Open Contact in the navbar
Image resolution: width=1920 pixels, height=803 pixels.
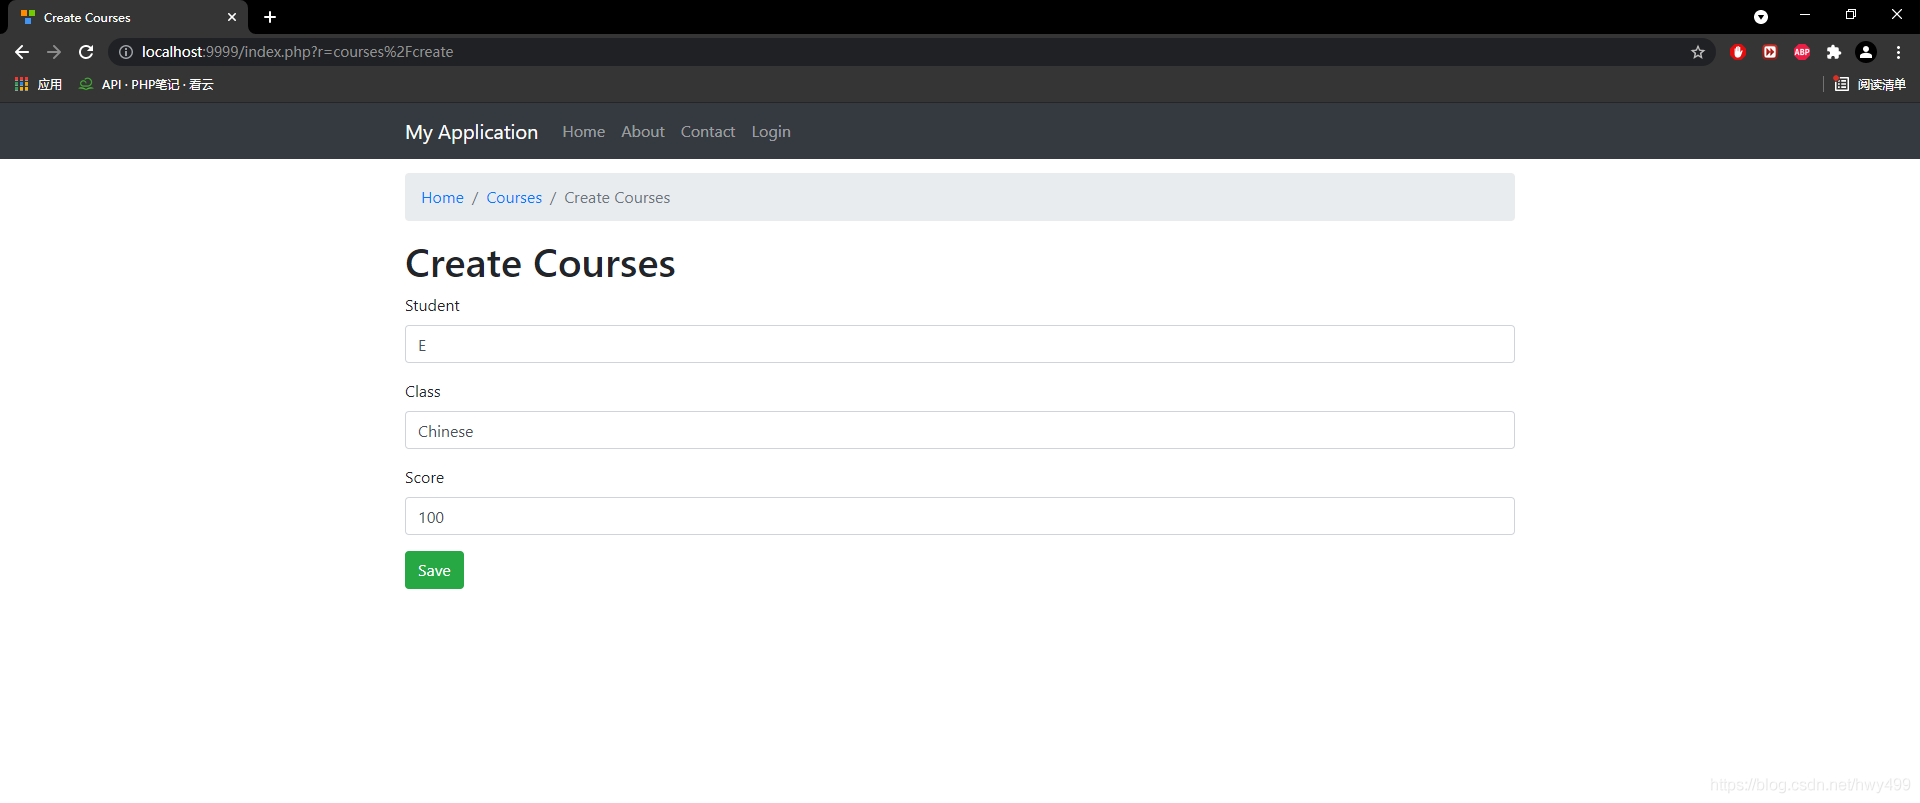coord(707,132)
